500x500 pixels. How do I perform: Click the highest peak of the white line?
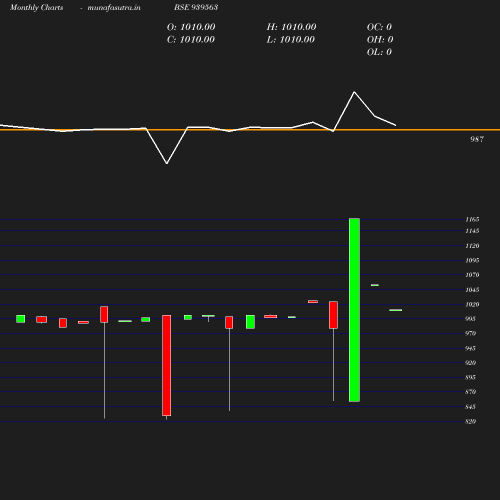(x=354, y=92)
